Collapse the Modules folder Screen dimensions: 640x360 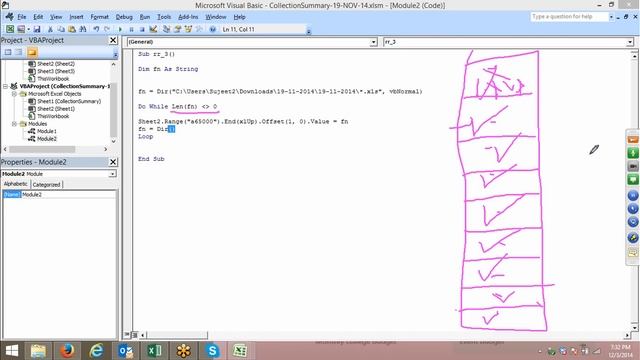pos(14,124)
